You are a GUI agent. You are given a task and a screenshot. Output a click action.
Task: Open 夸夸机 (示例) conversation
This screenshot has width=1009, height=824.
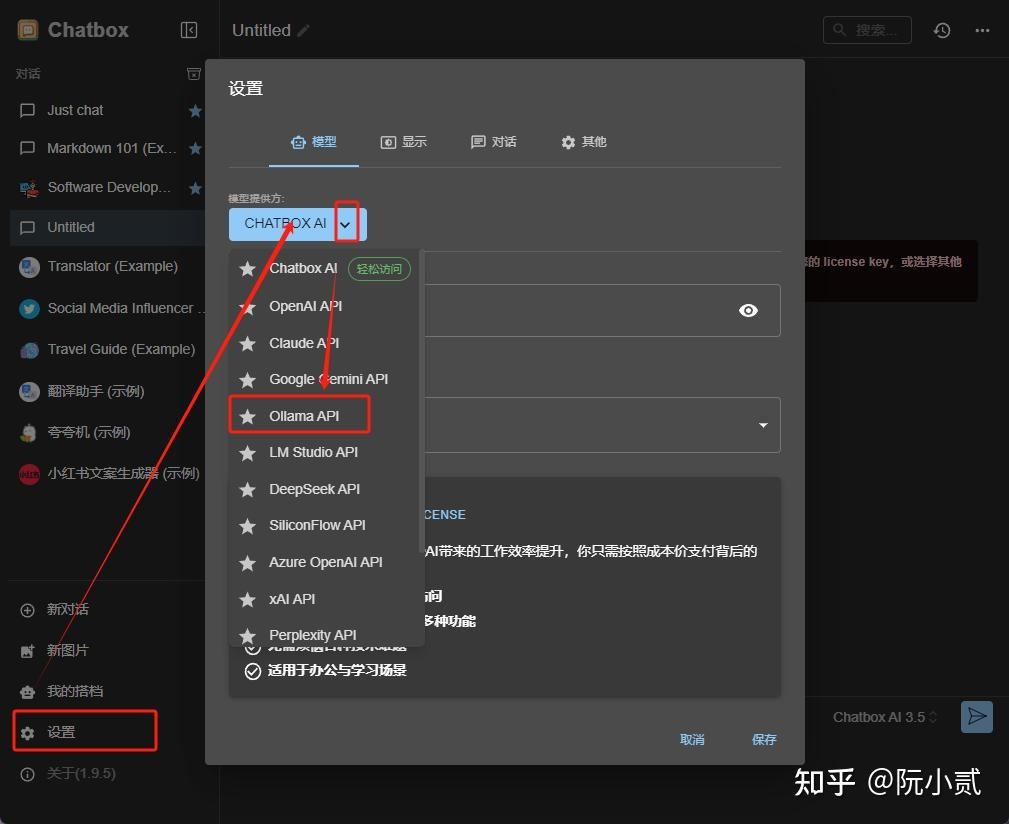click(107, 432)
